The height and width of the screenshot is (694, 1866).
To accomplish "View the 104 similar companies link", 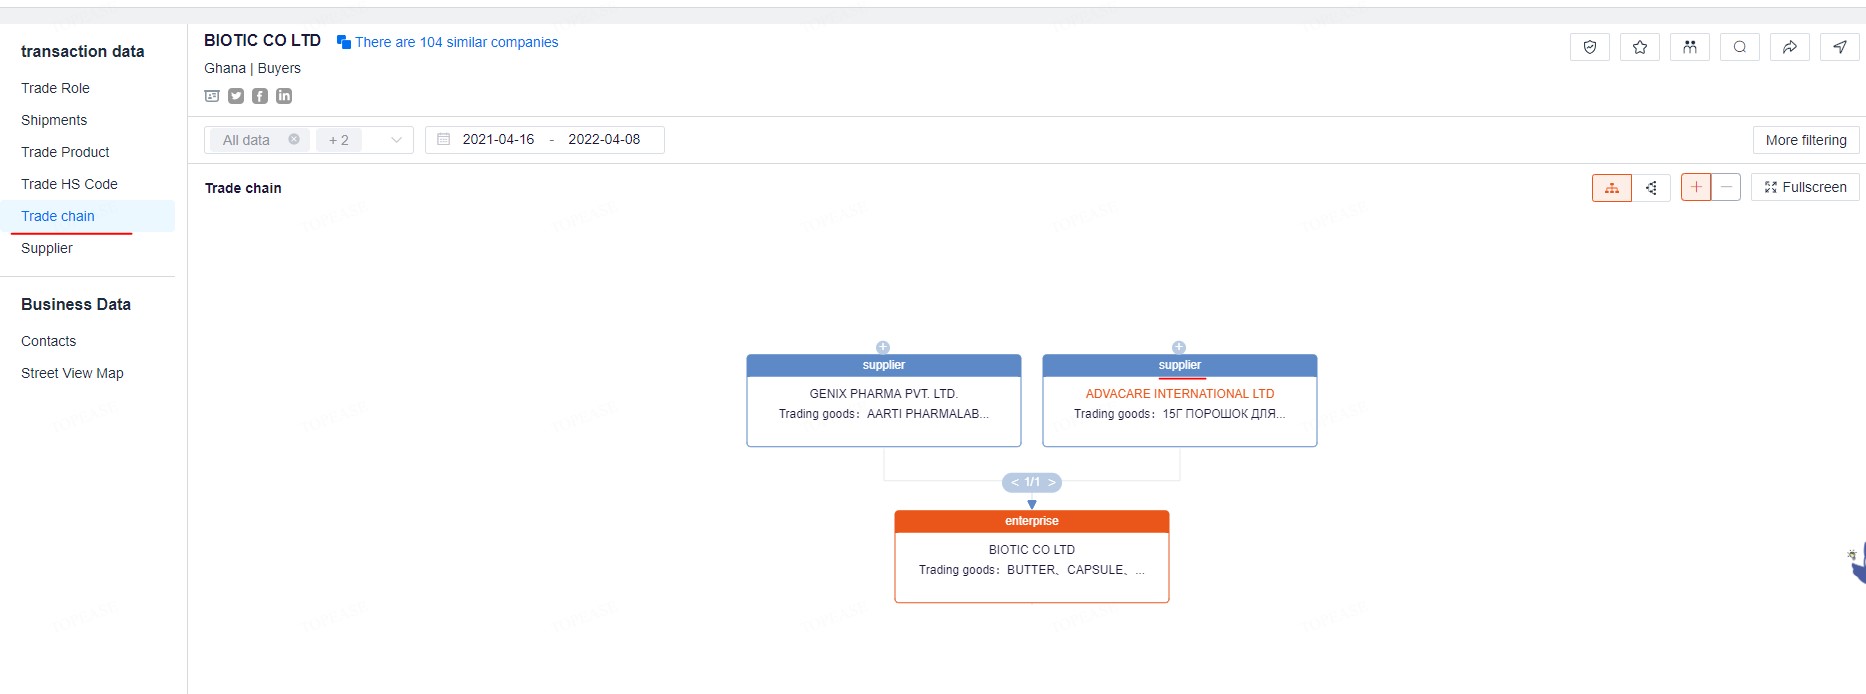I will pos(457,42).
